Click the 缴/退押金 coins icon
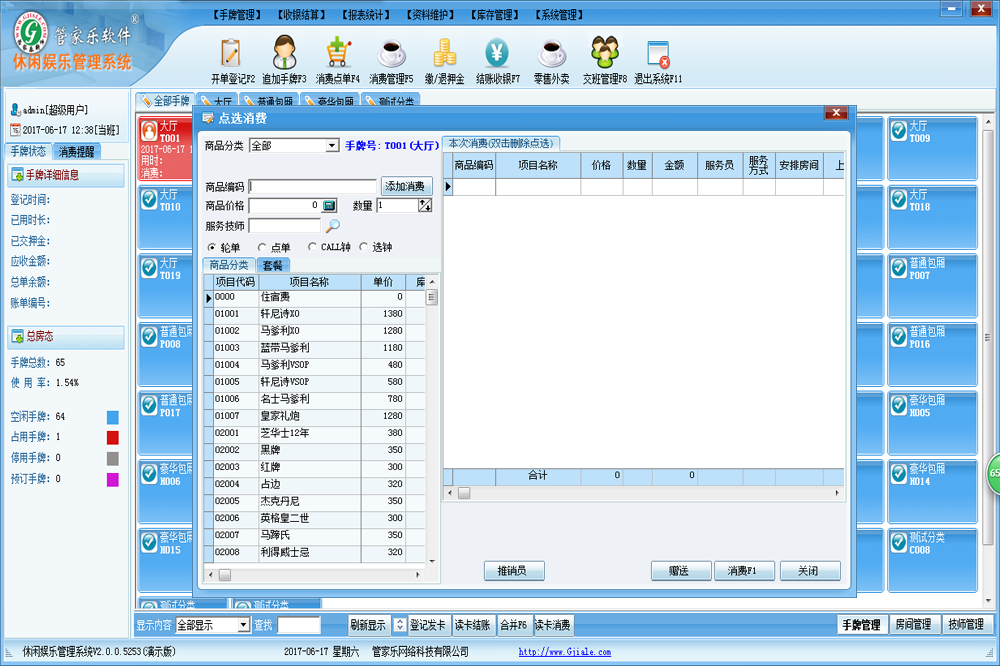The width and height of the screenshot is (1000, 666). coord(445,53)
